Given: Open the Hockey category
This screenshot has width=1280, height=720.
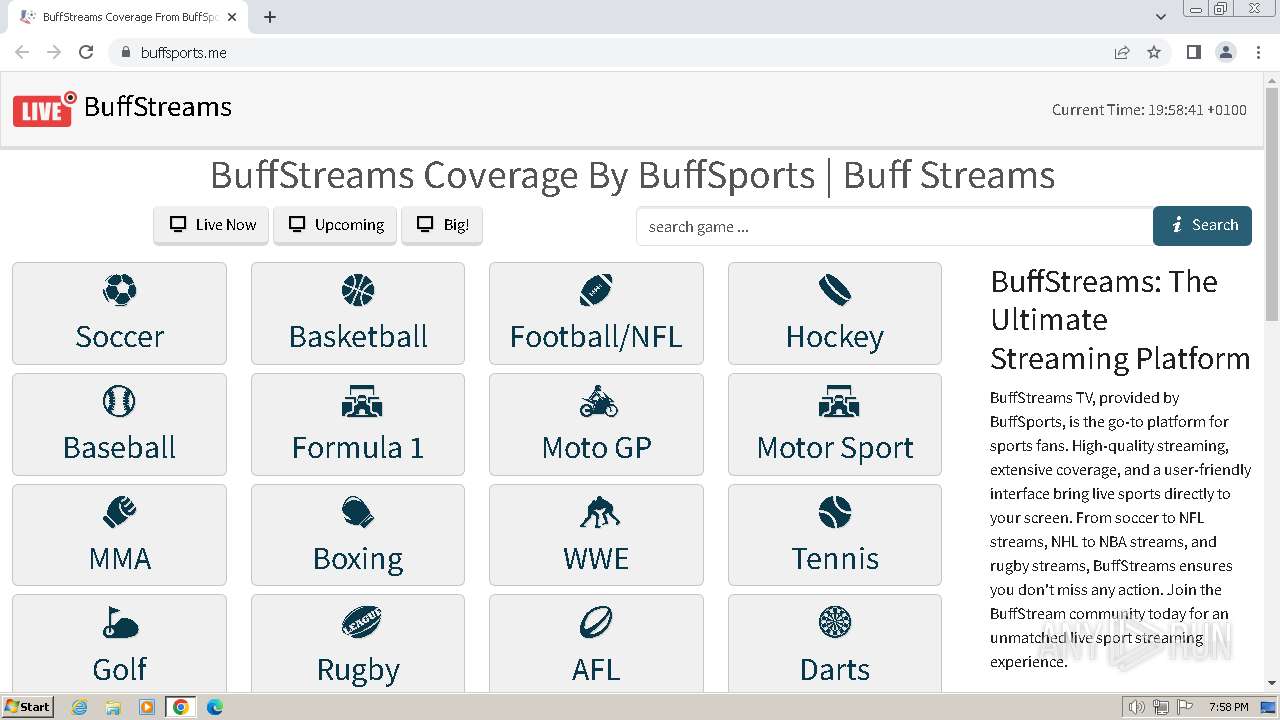Looking at the screenshot, I should click(835, 314).
